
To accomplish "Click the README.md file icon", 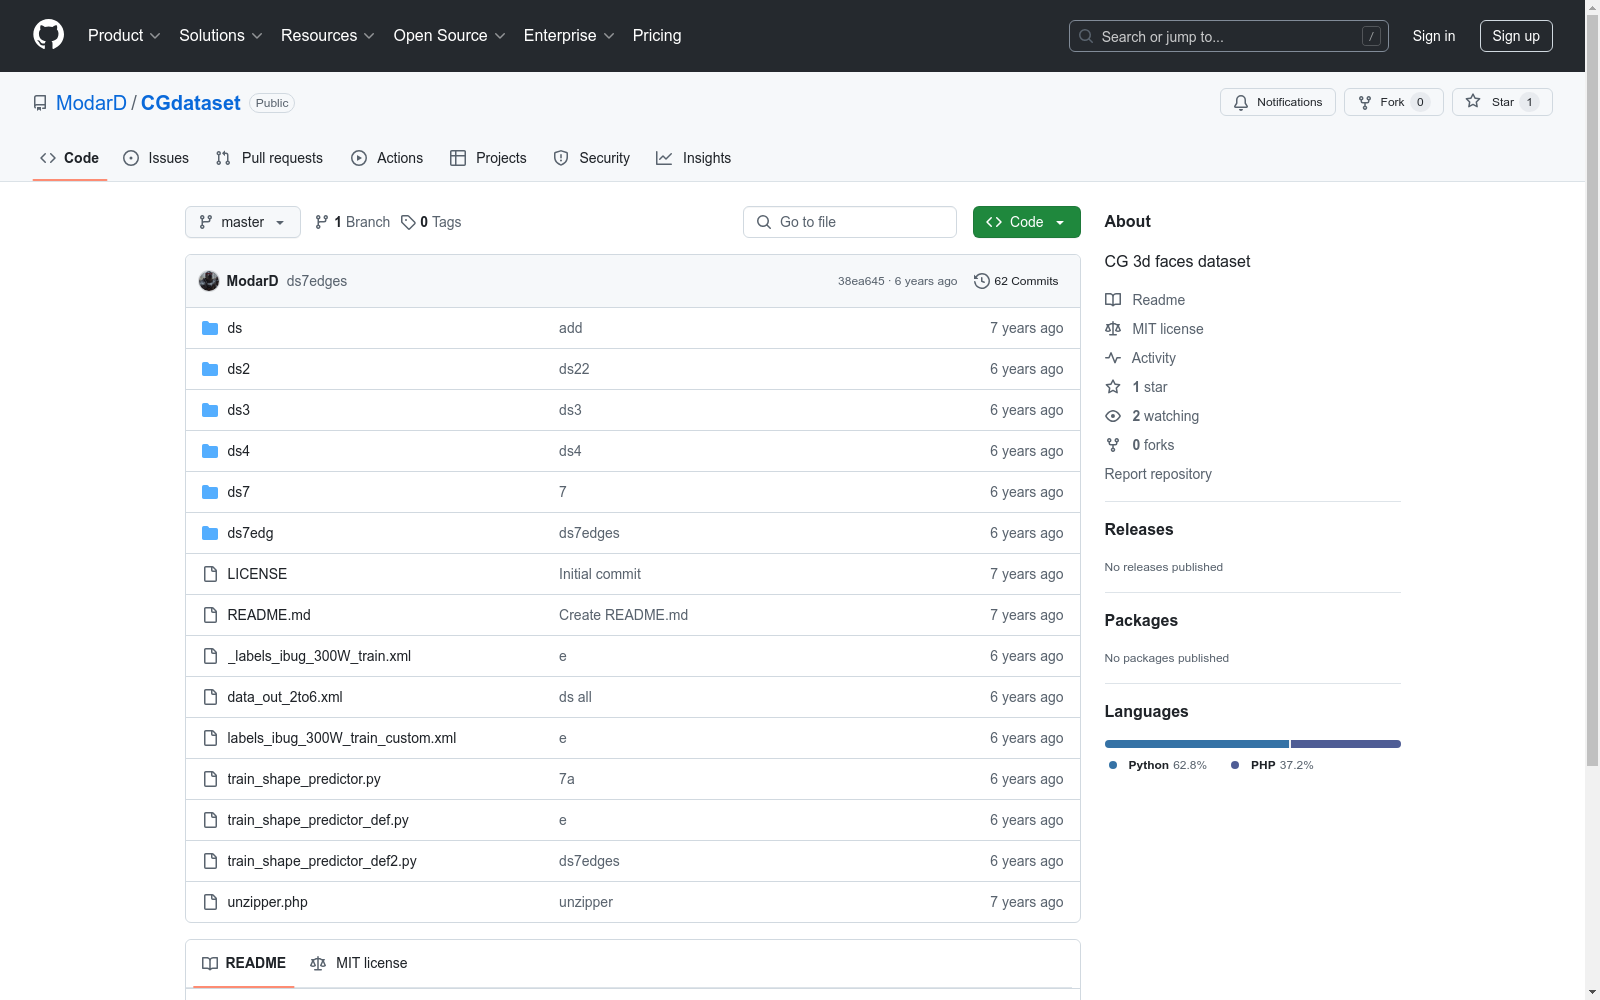I will click(x=210, y=615).
